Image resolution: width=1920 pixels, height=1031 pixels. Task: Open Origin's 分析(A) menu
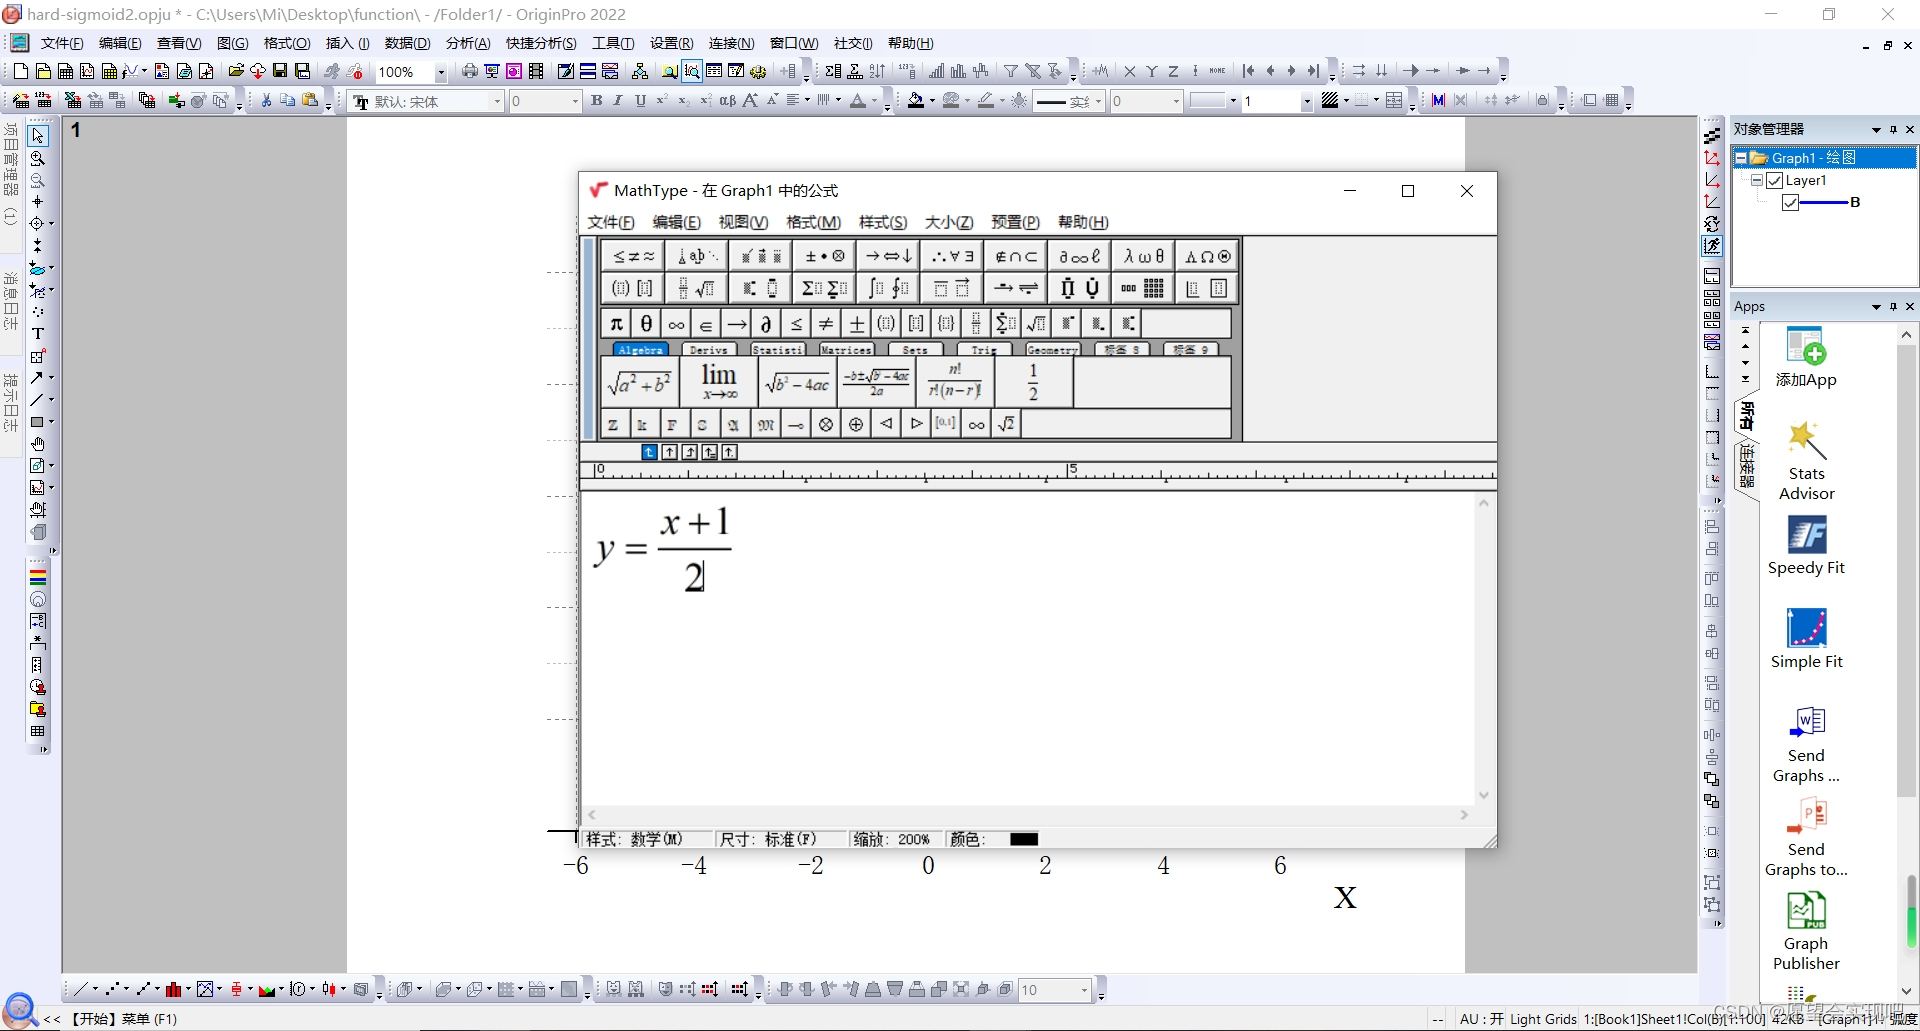tap(468, 44)
